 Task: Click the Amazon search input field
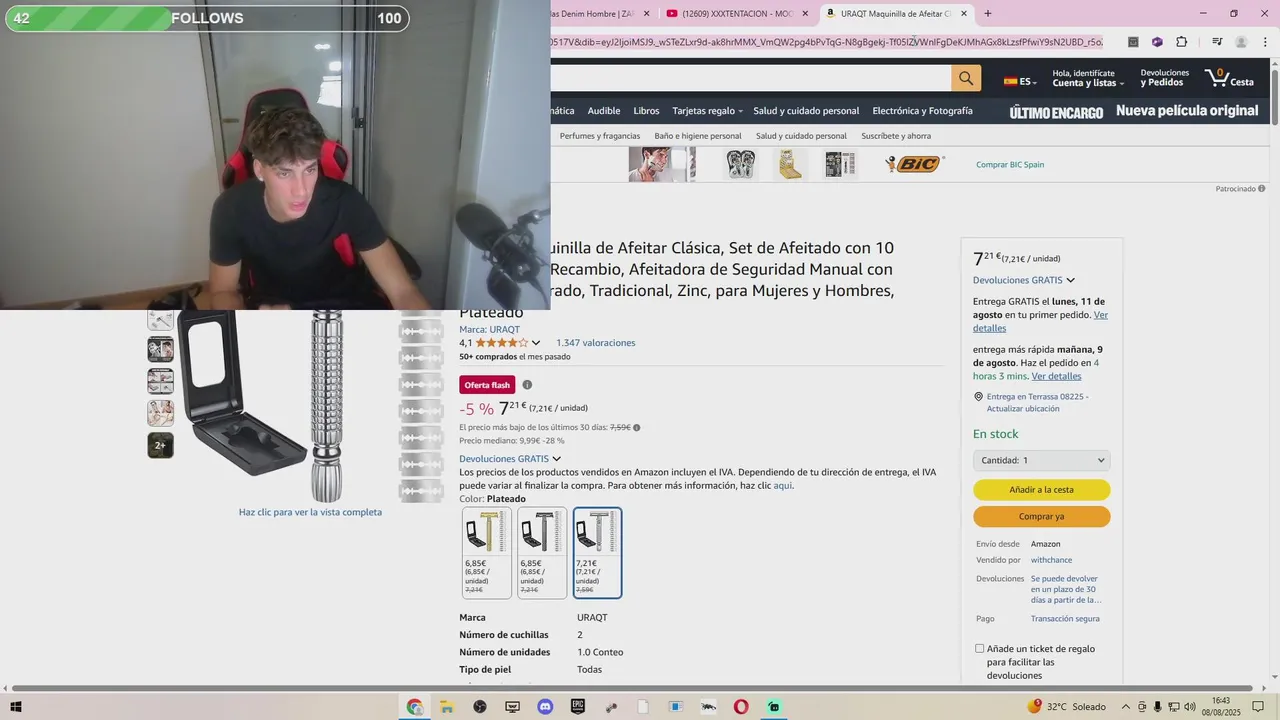coord(750,78)
